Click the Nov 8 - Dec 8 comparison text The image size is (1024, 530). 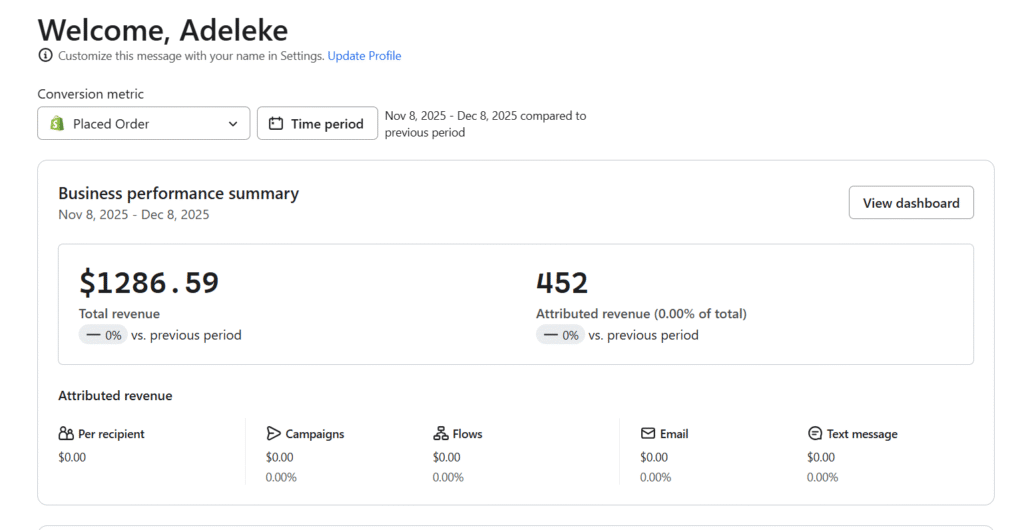click(x=485, y=124)
